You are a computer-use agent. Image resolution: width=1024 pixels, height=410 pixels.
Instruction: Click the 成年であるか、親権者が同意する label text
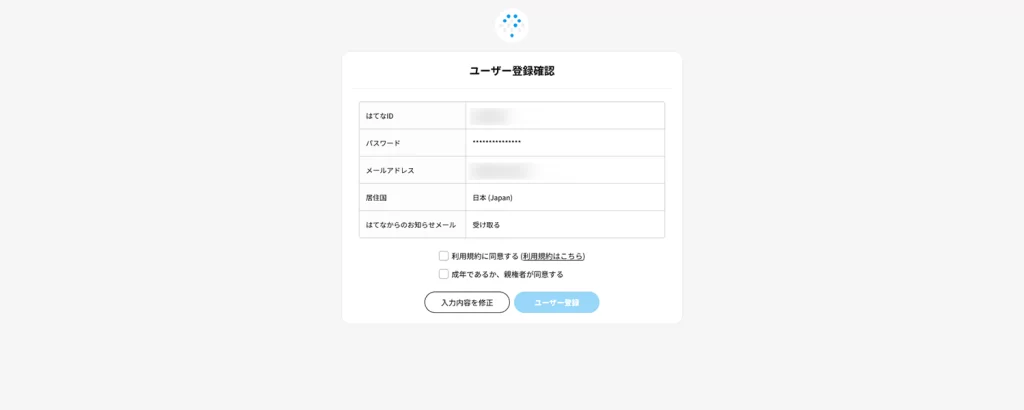click(507, 275)
